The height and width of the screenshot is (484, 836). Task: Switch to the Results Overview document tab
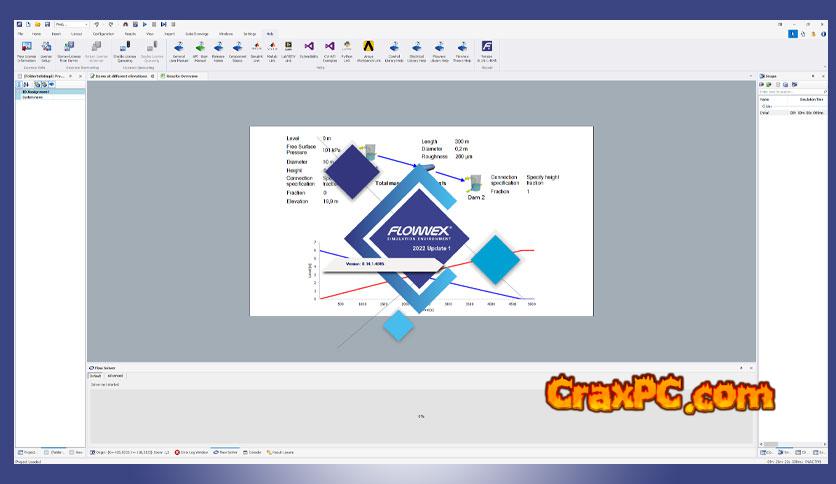(179, 76)
